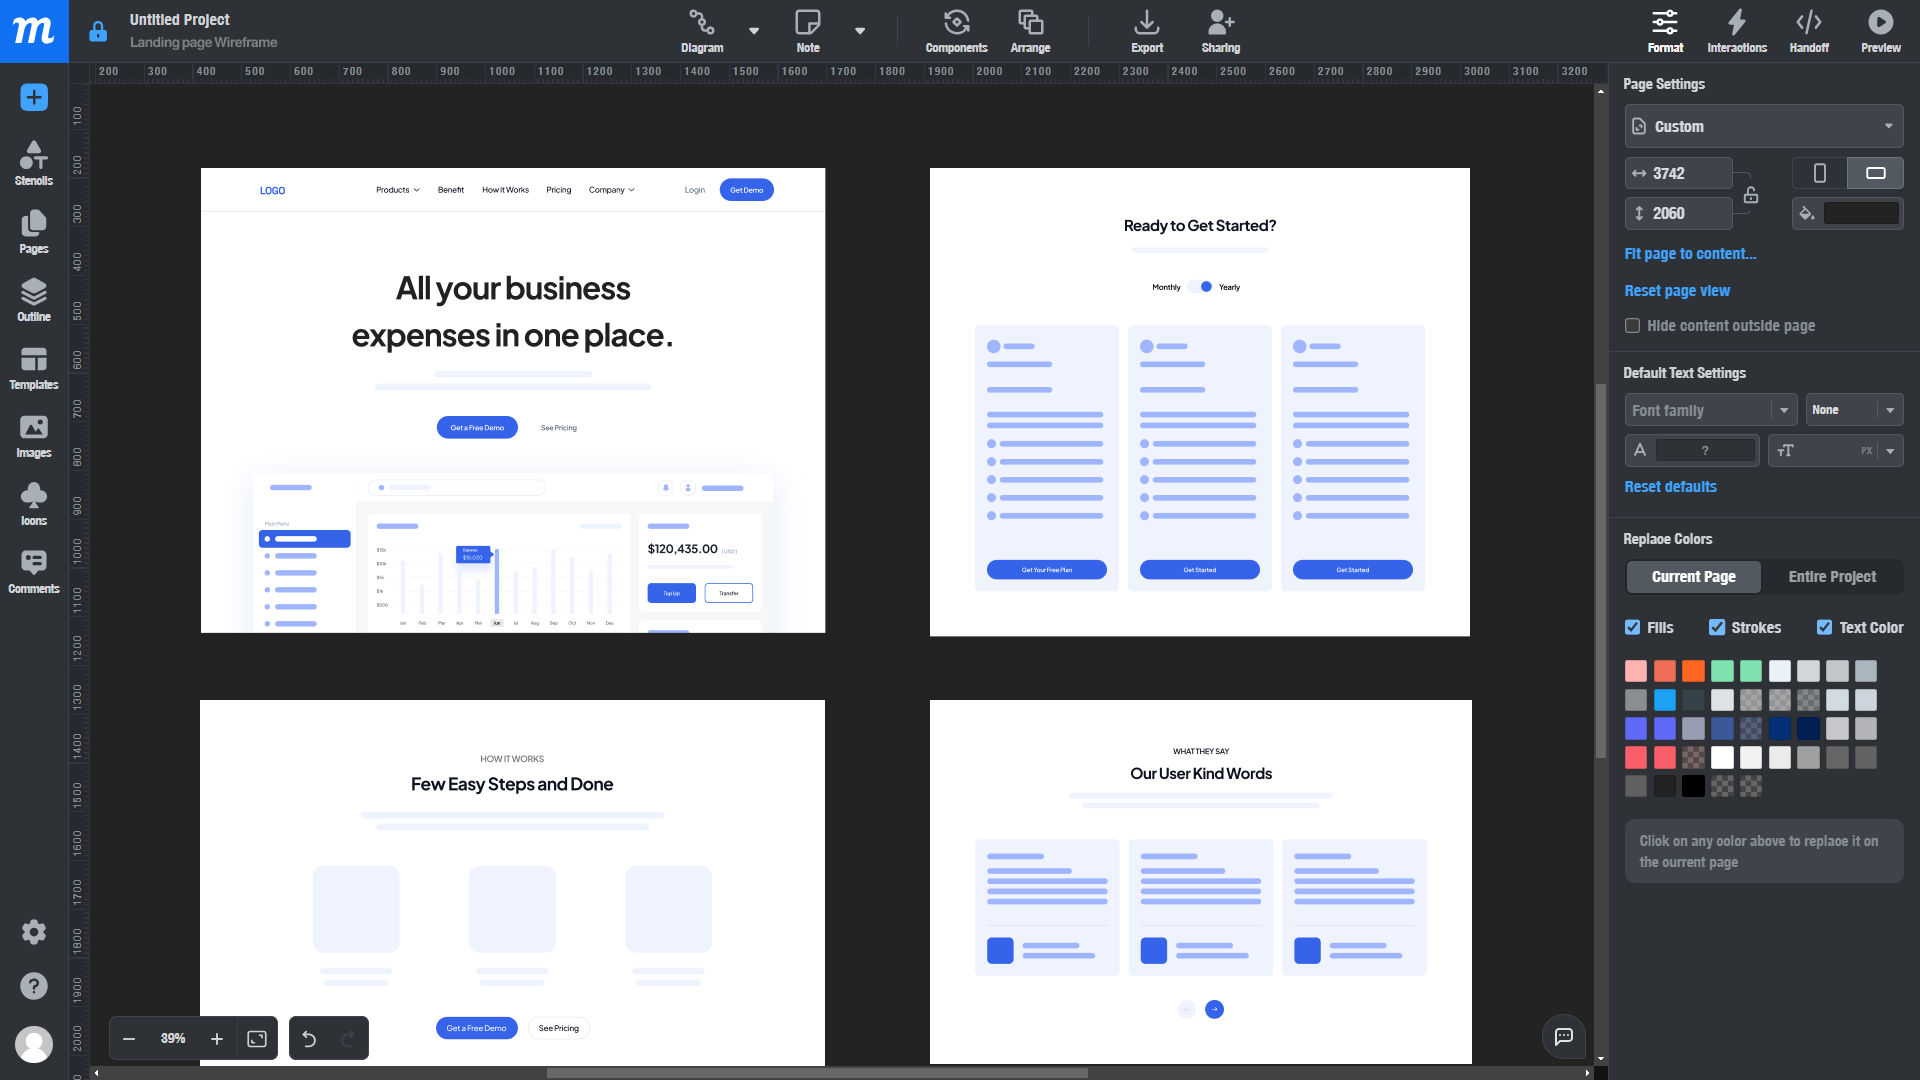Viewport: 1920px width, 1080px height.
Task: Click Reset page view link
Action: pos(1677,291)
